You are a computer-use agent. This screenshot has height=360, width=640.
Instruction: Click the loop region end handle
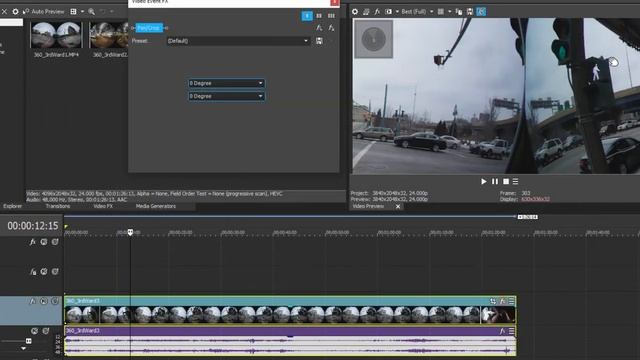(527, 217)
